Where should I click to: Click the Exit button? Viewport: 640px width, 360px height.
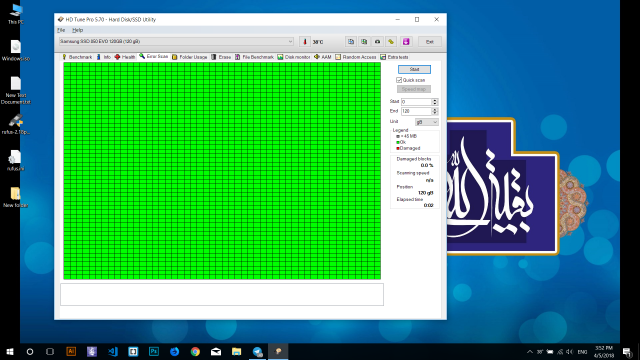click(430, 42)
